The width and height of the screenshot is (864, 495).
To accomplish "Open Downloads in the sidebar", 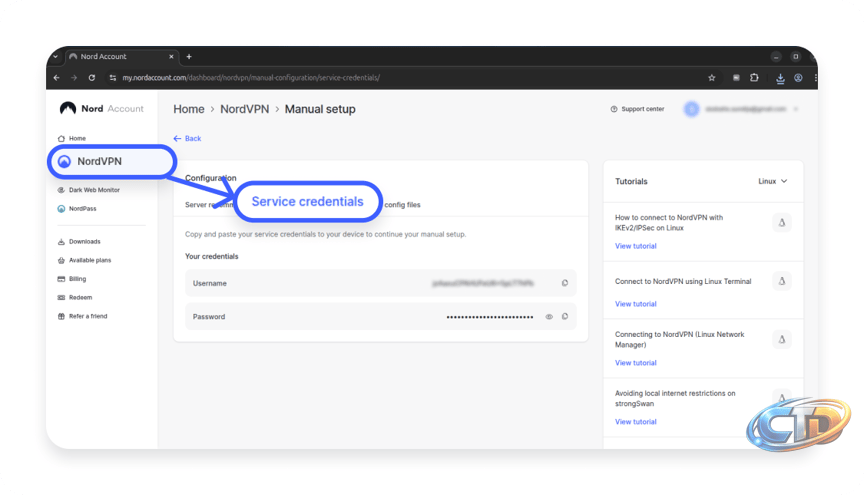I will [79, 241].
